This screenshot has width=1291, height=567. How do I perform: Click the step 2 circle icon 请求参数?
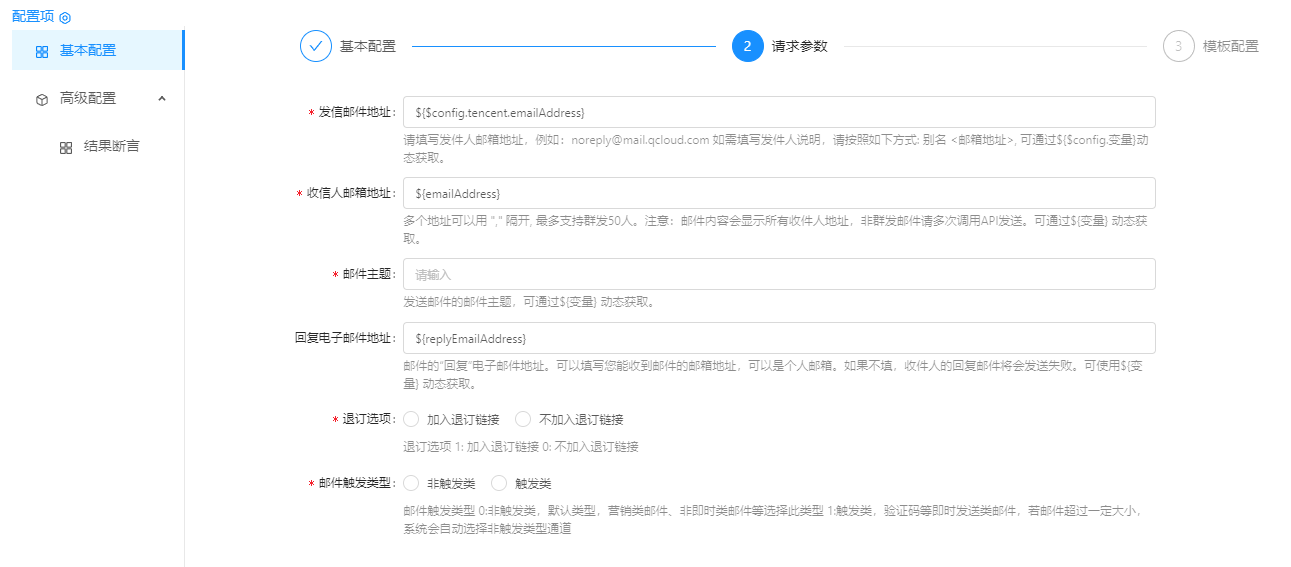(x=747, y=46)
